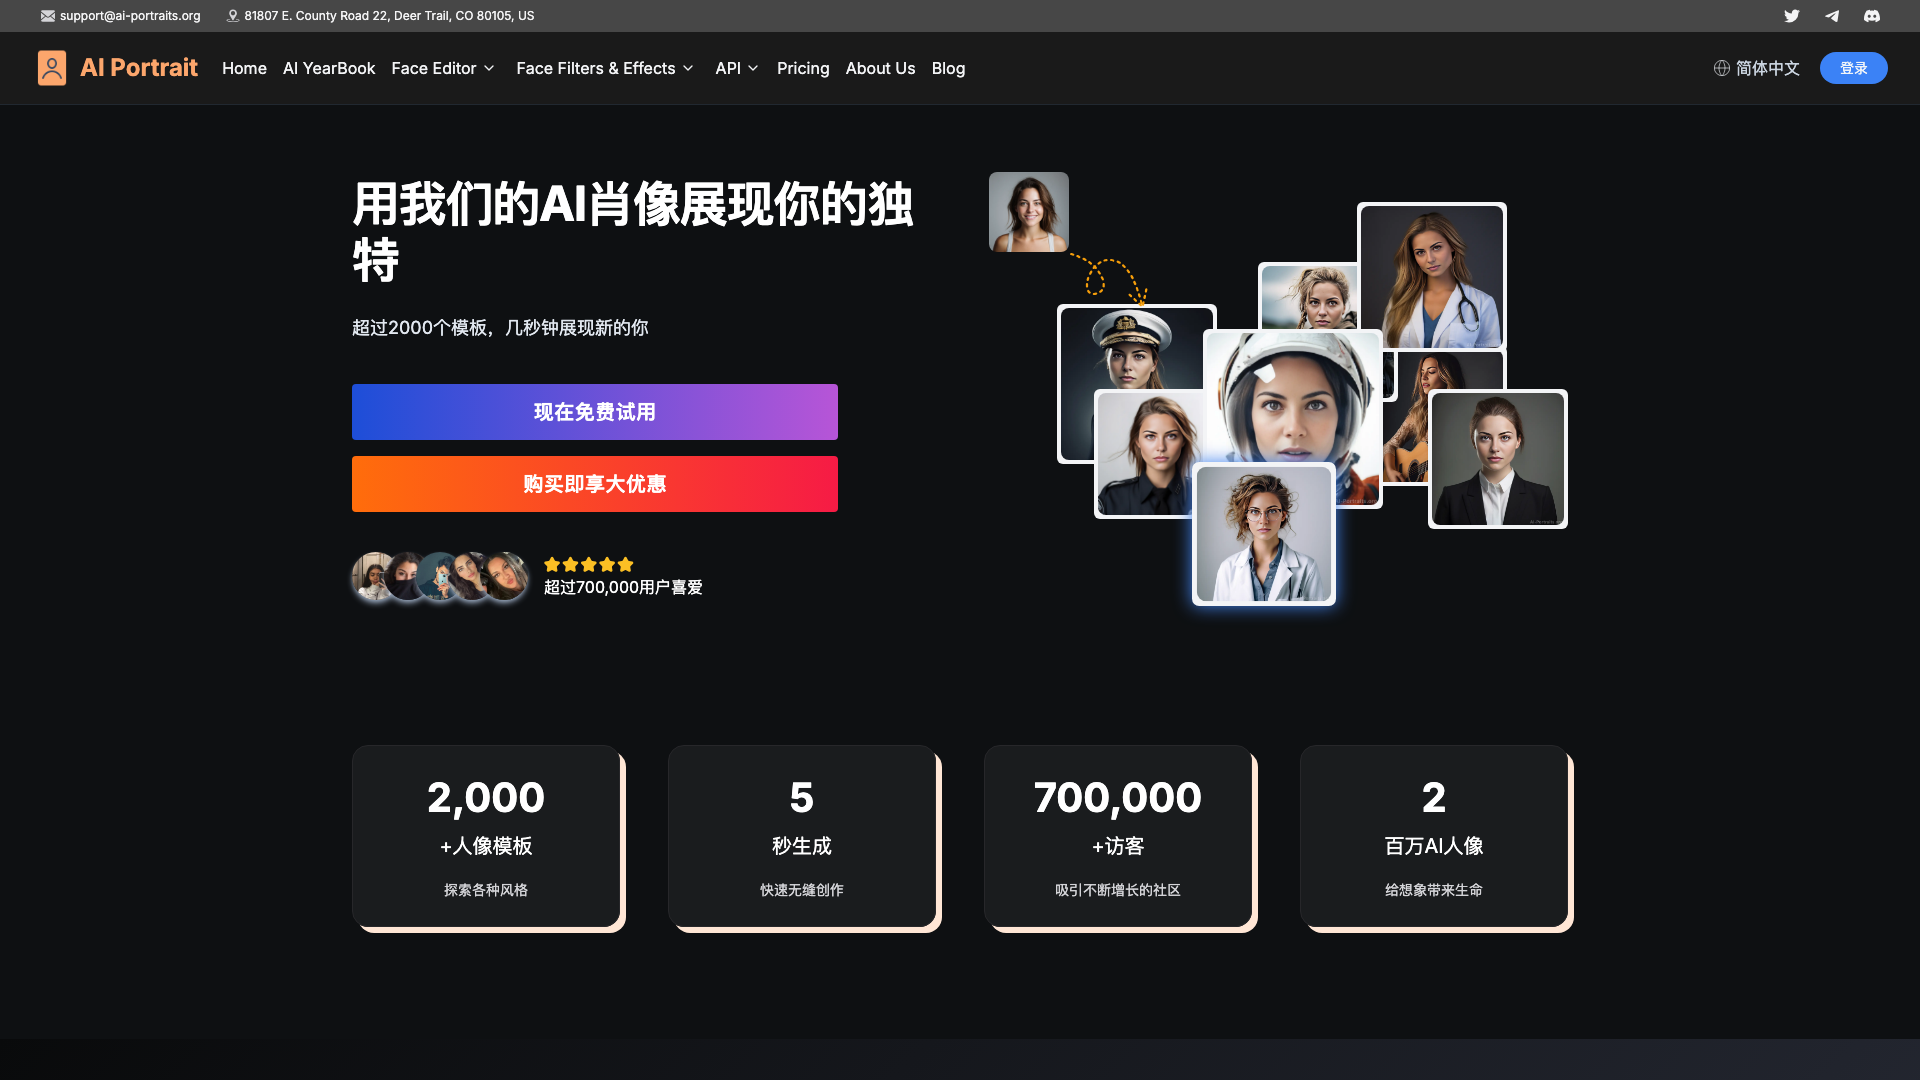Open the 简体中文 language selector
The width and height of the screenshot is (1920, 1080).
point(1757,68)
